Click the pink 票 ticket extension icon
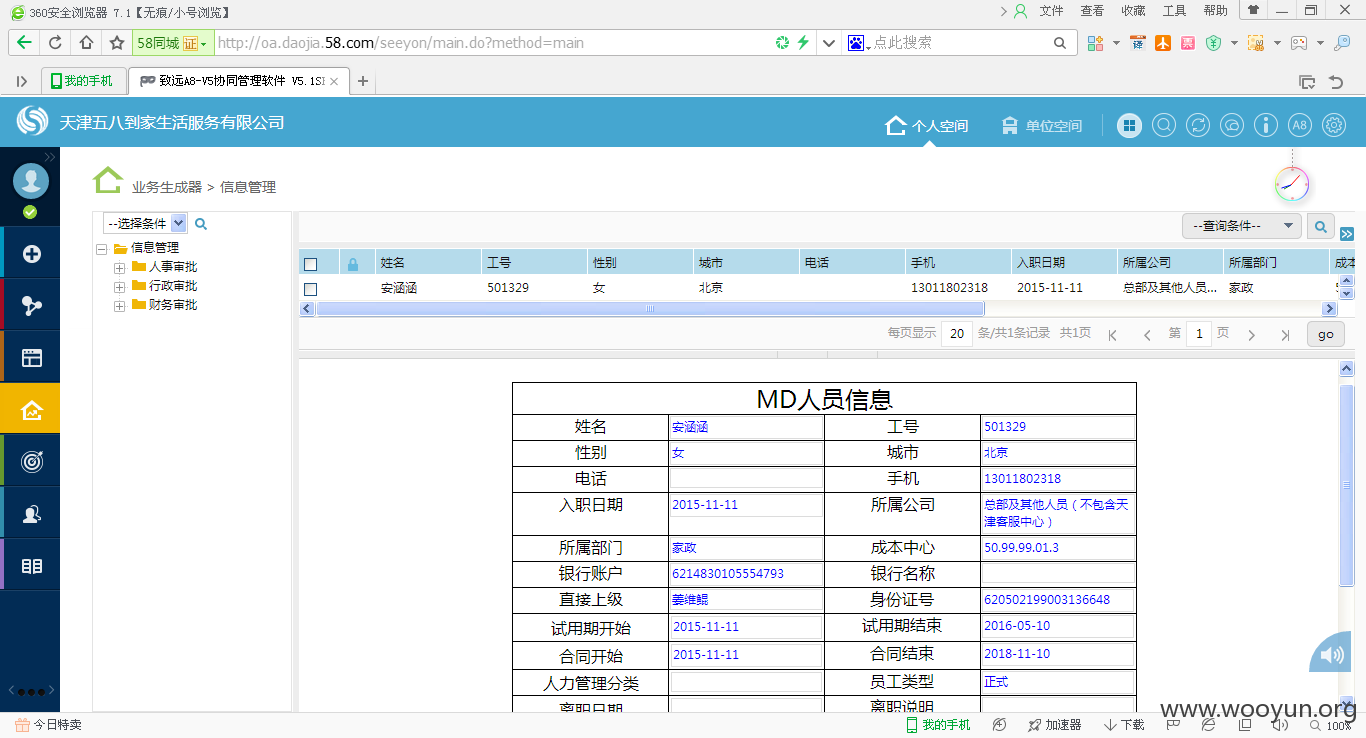Viewport: 1366px width, 738px height. (1187, 43)
